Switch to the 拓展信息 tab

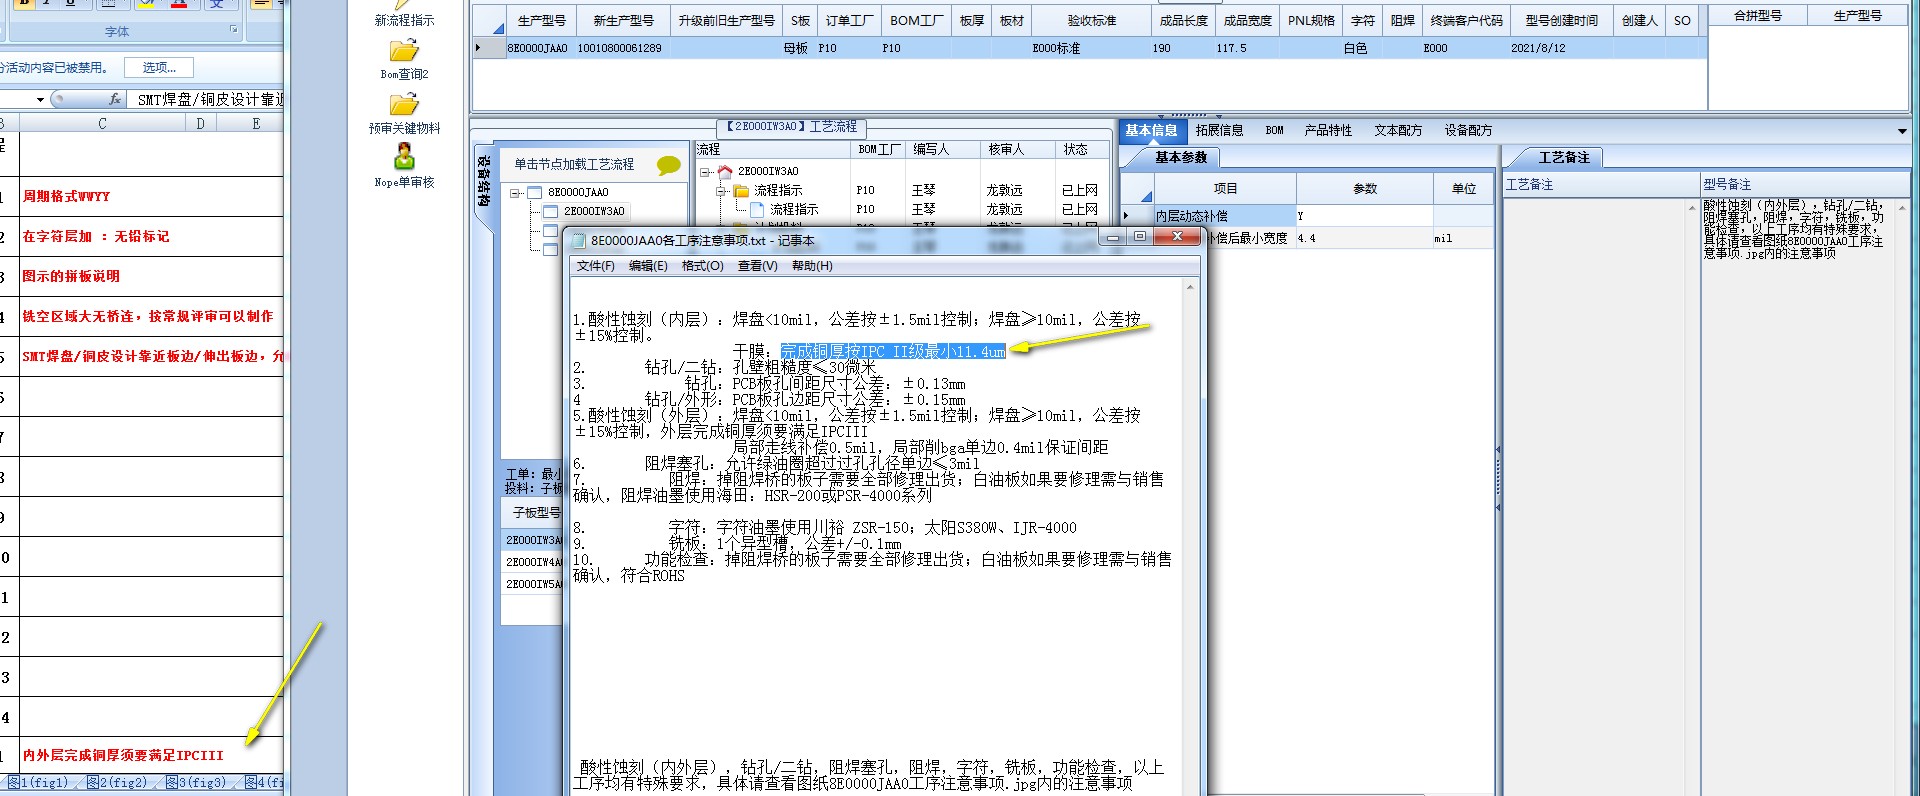click(1219, 130)
